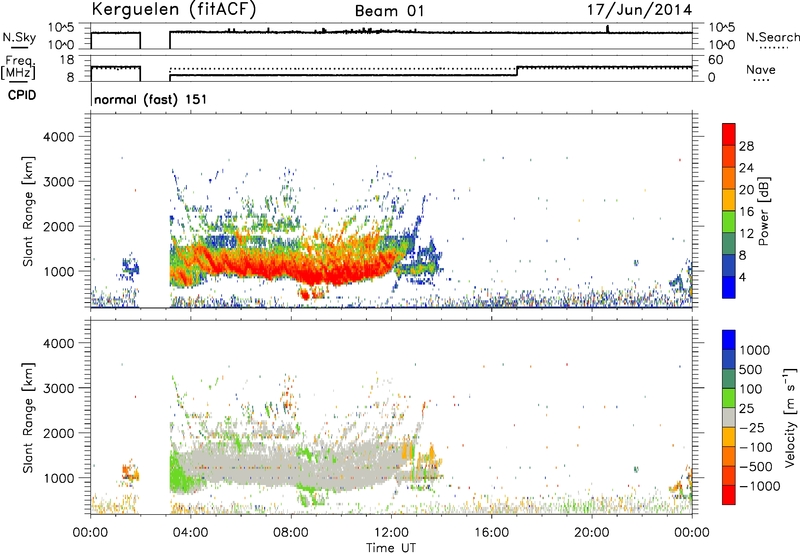The height and width of the screenshot is (554, 800).
Task: Click the '08:00' time tick label
Action: click(x=291, y=533)
